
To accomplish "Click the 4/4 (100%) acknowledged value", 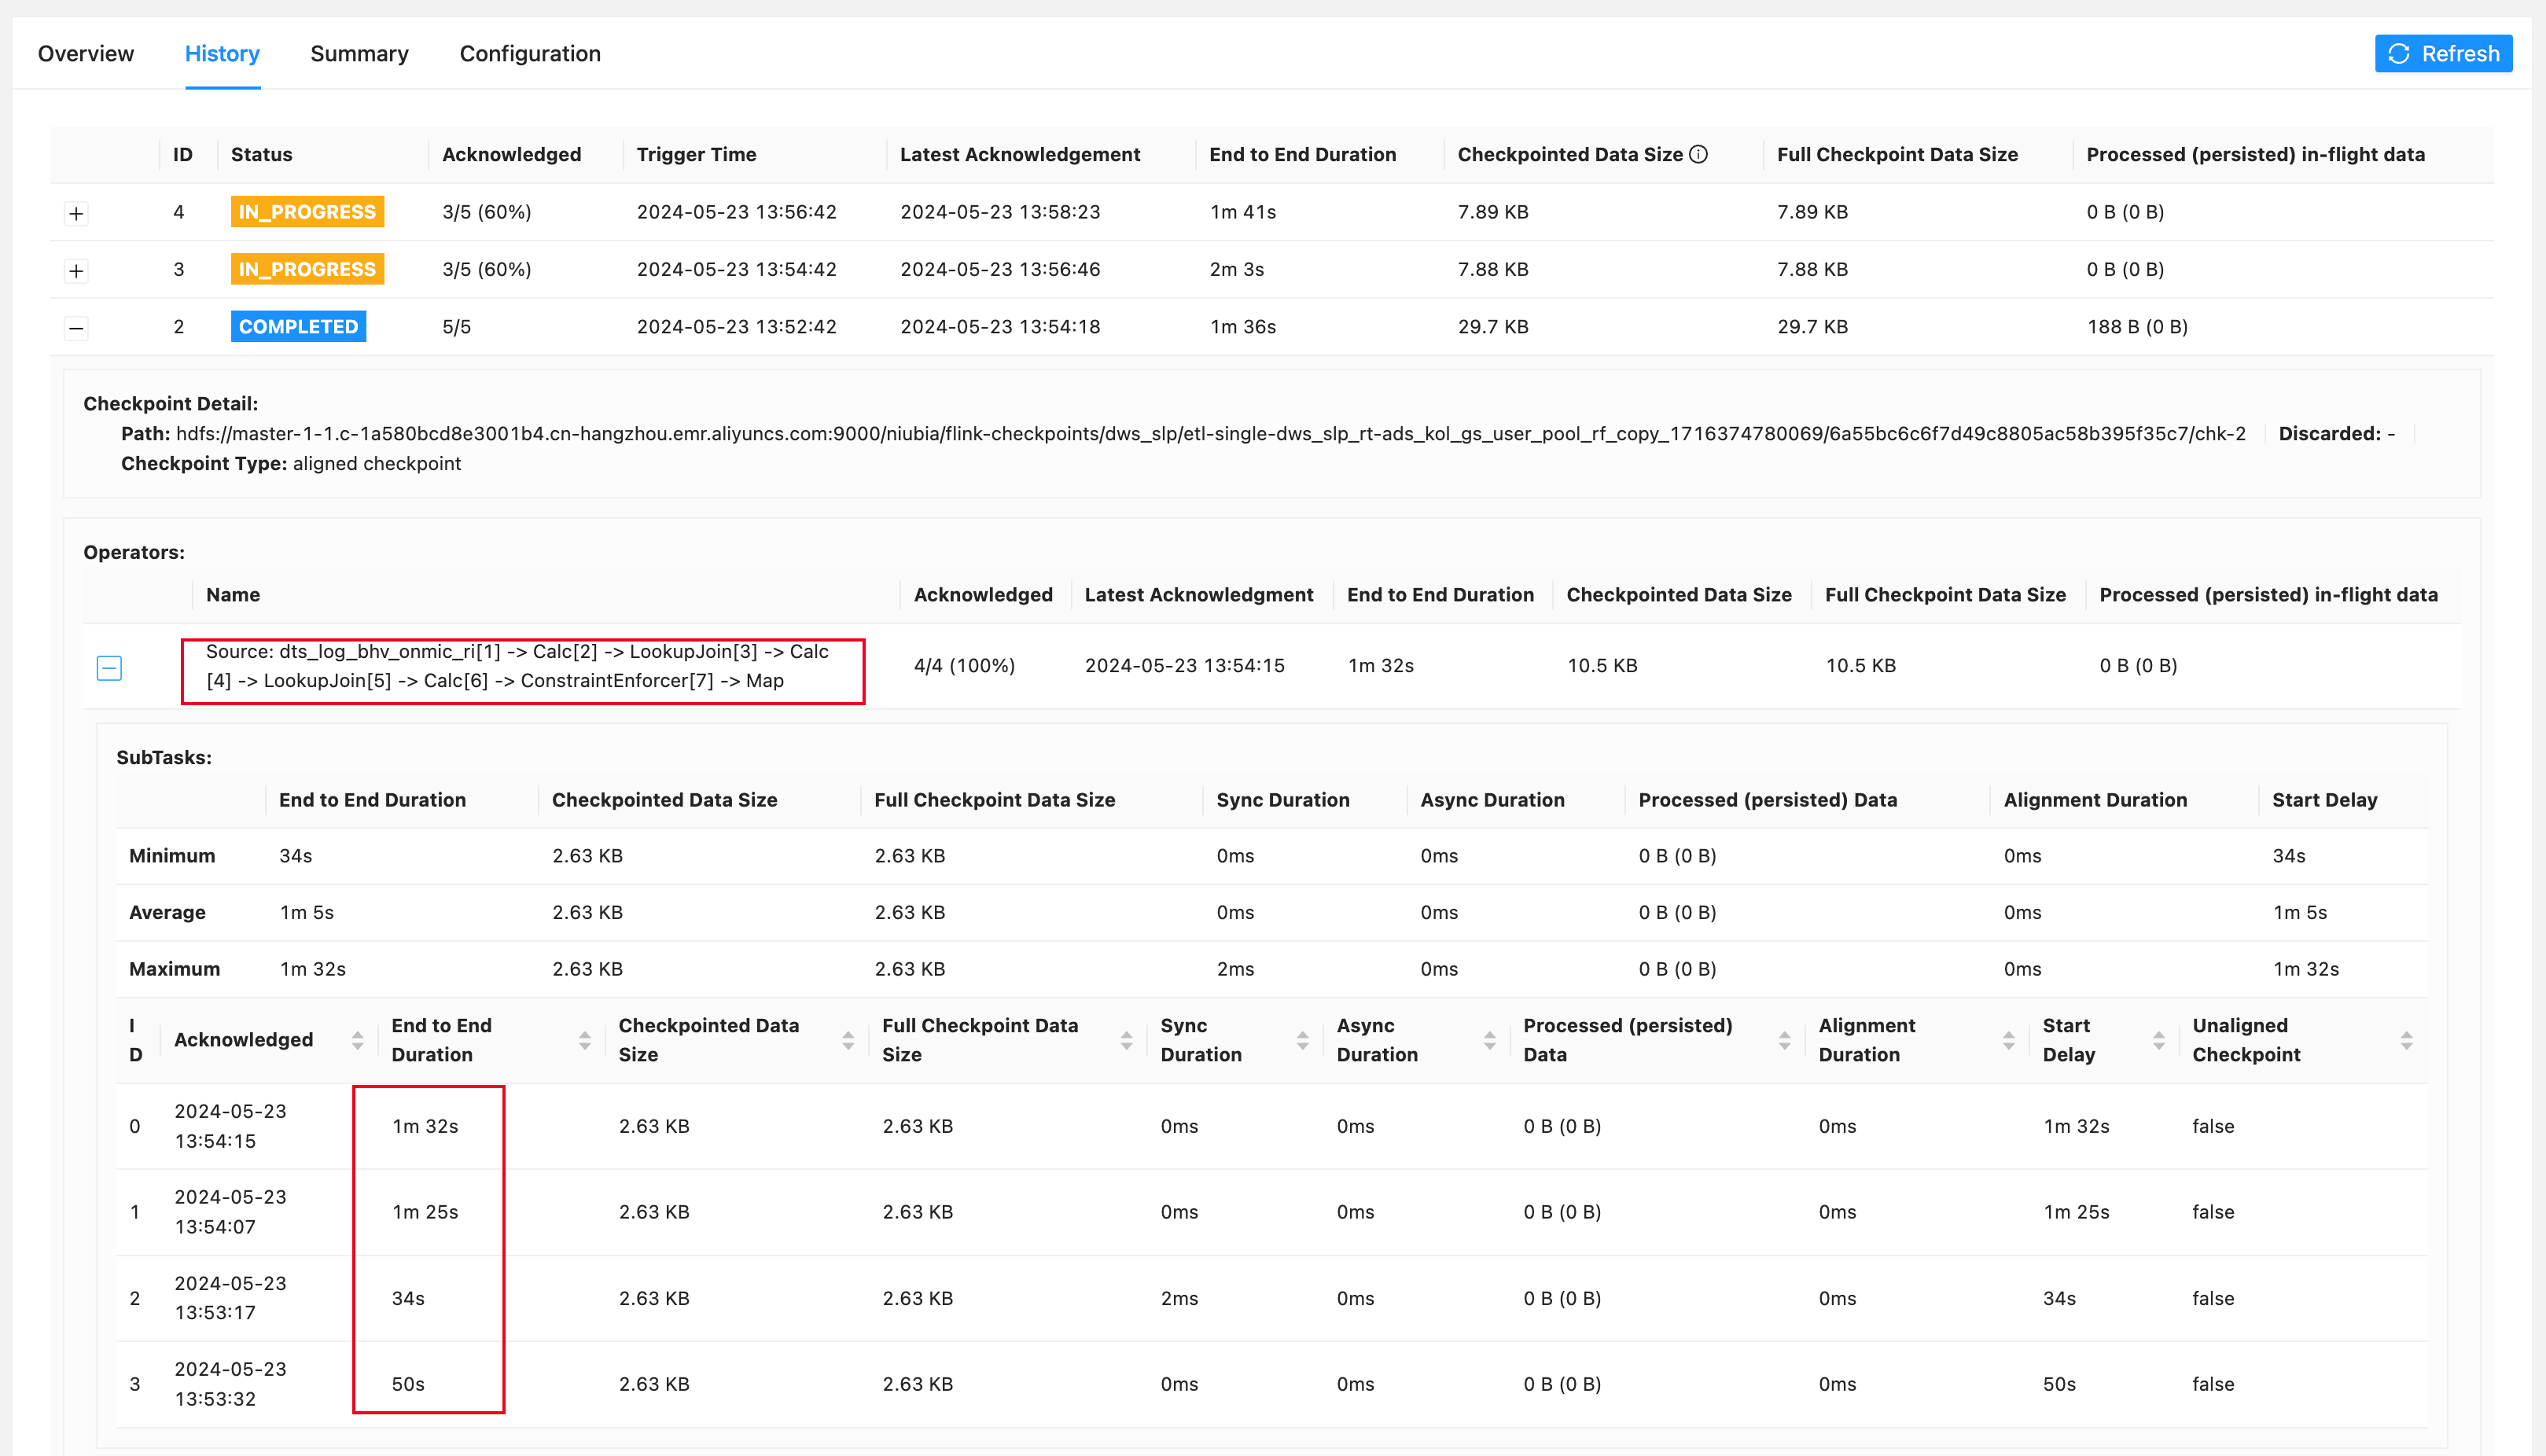I will (x=964, y=666).
